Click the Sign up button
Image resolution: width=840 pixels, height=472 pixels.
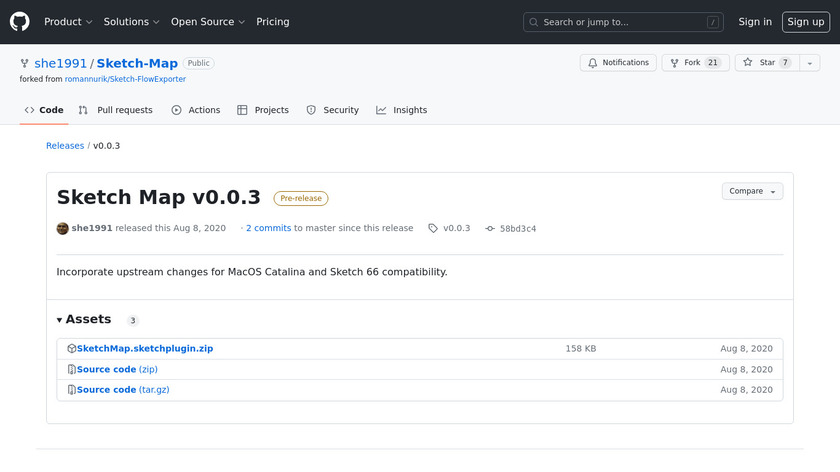[x=805, y=22]
